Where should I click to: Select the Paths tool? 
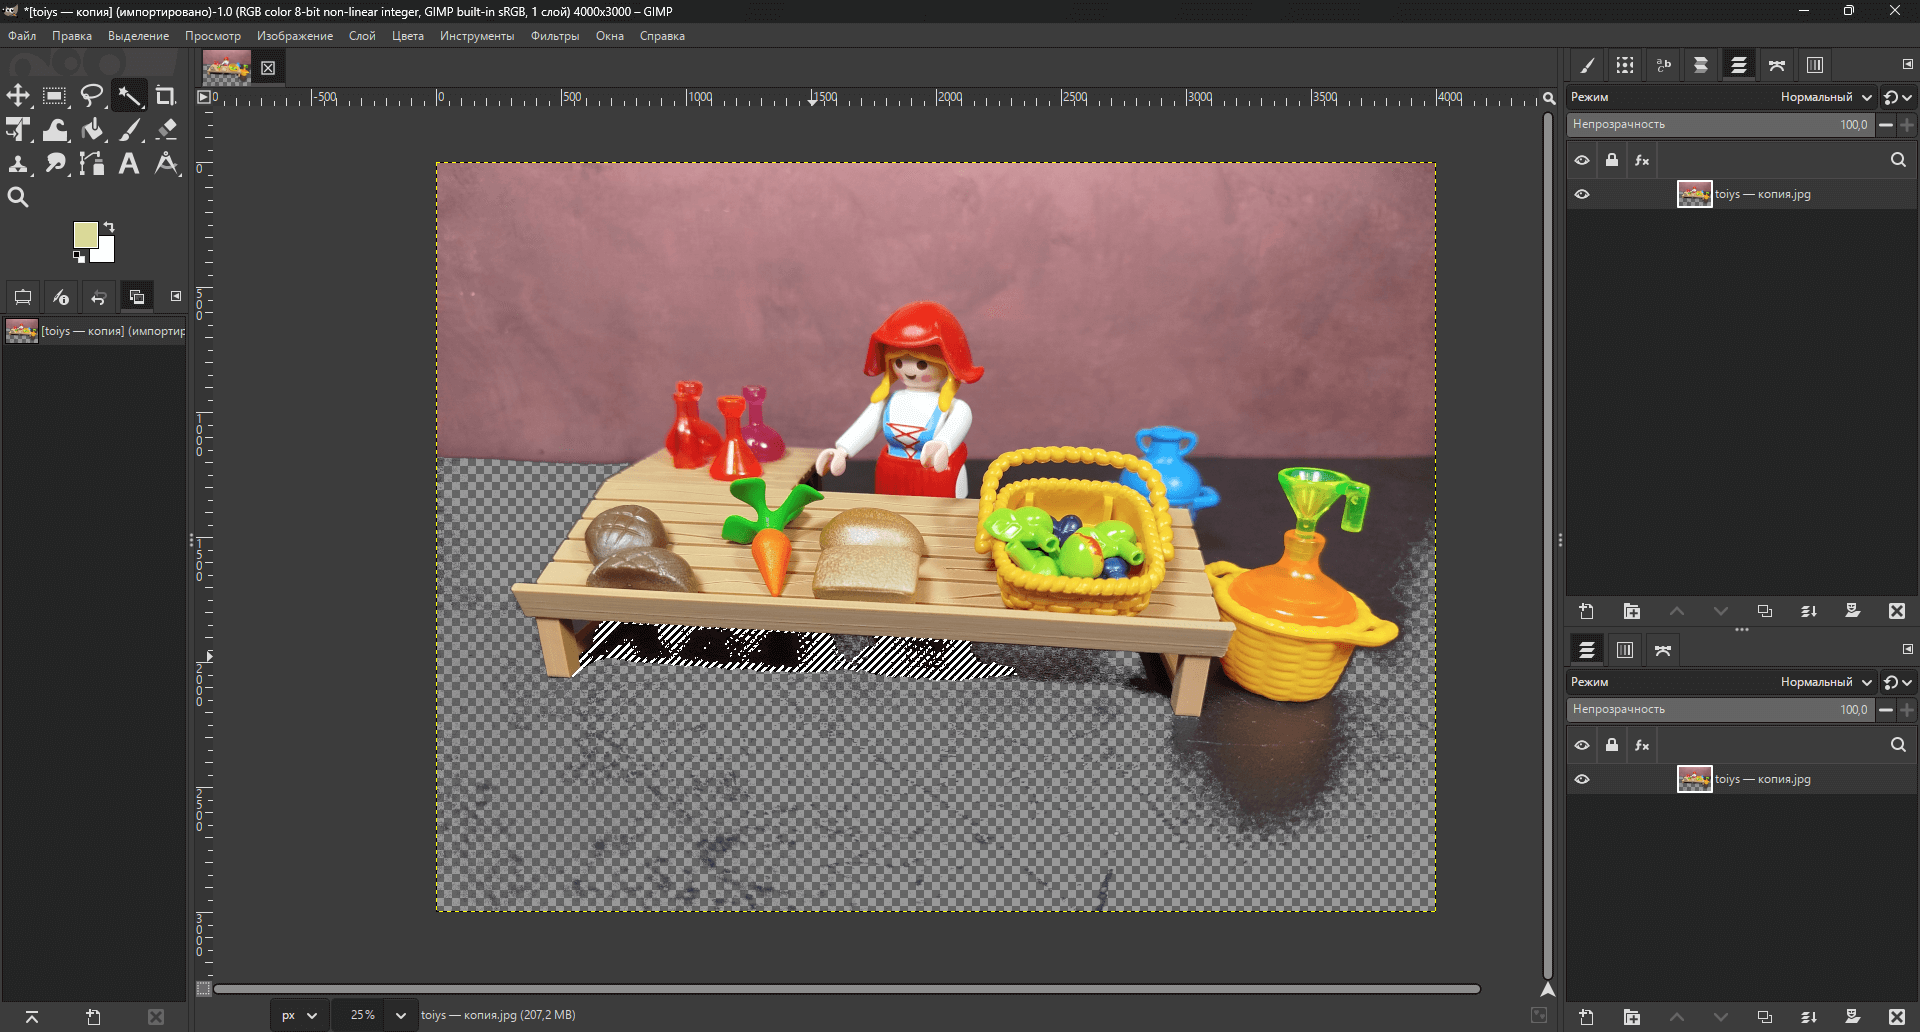tap(92, 164)
